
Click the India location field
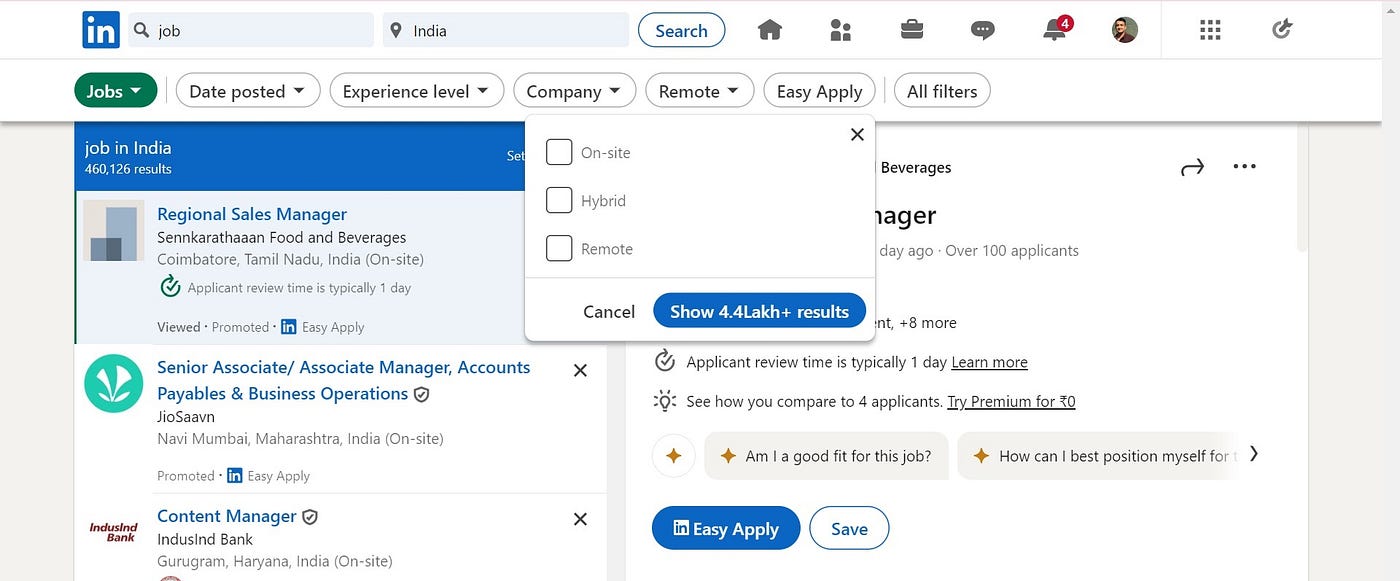(506, 30)
